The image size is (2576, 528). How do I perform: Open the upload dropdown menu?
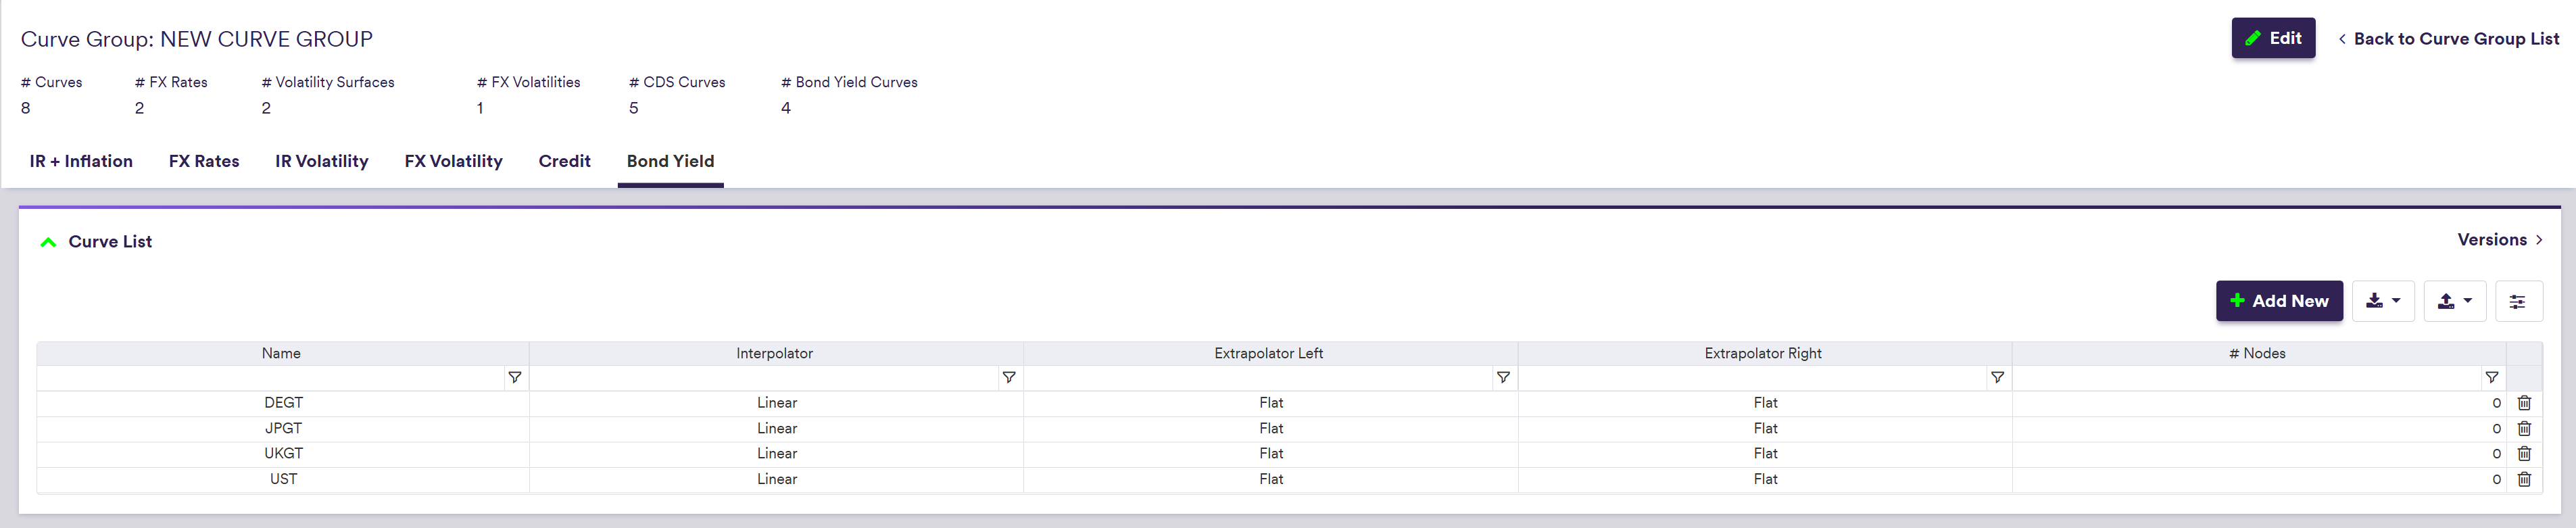2454,301
